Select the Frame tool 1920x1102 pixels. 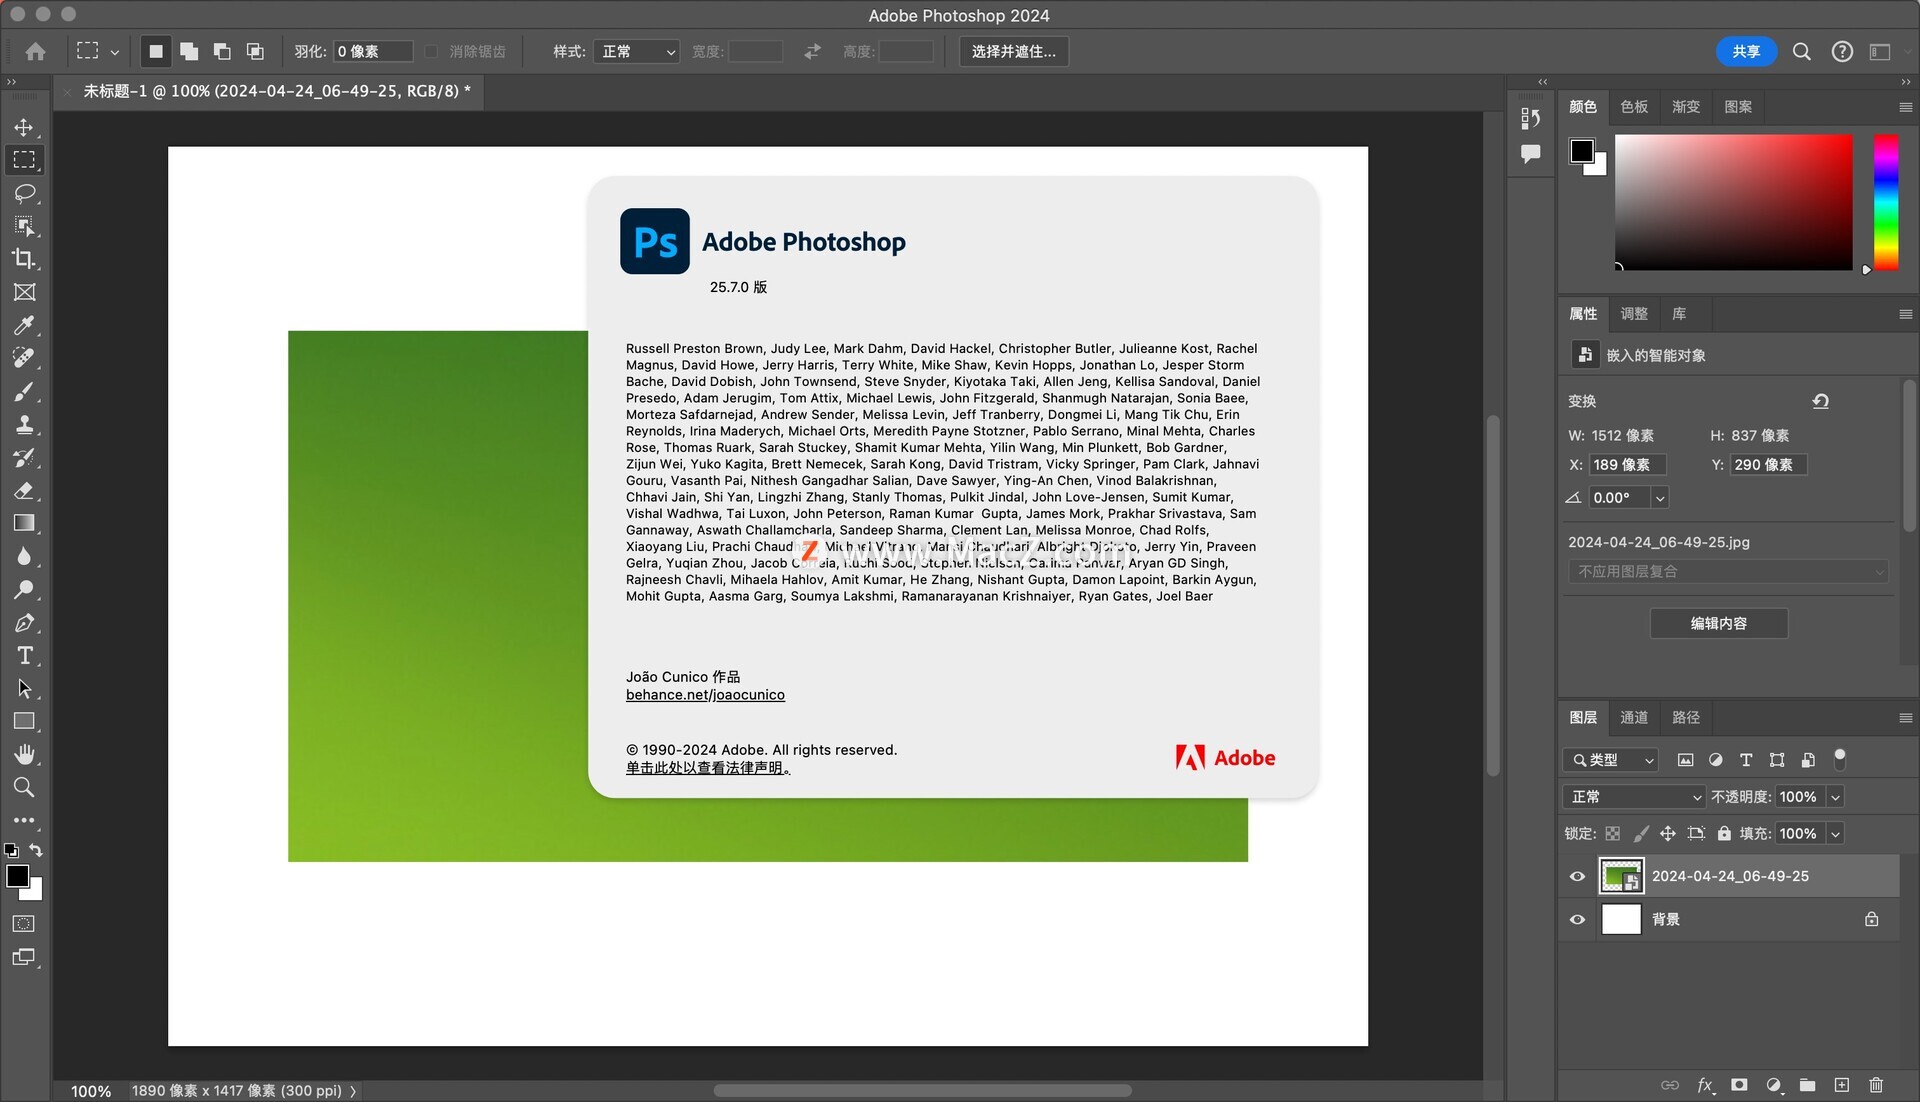24,292
